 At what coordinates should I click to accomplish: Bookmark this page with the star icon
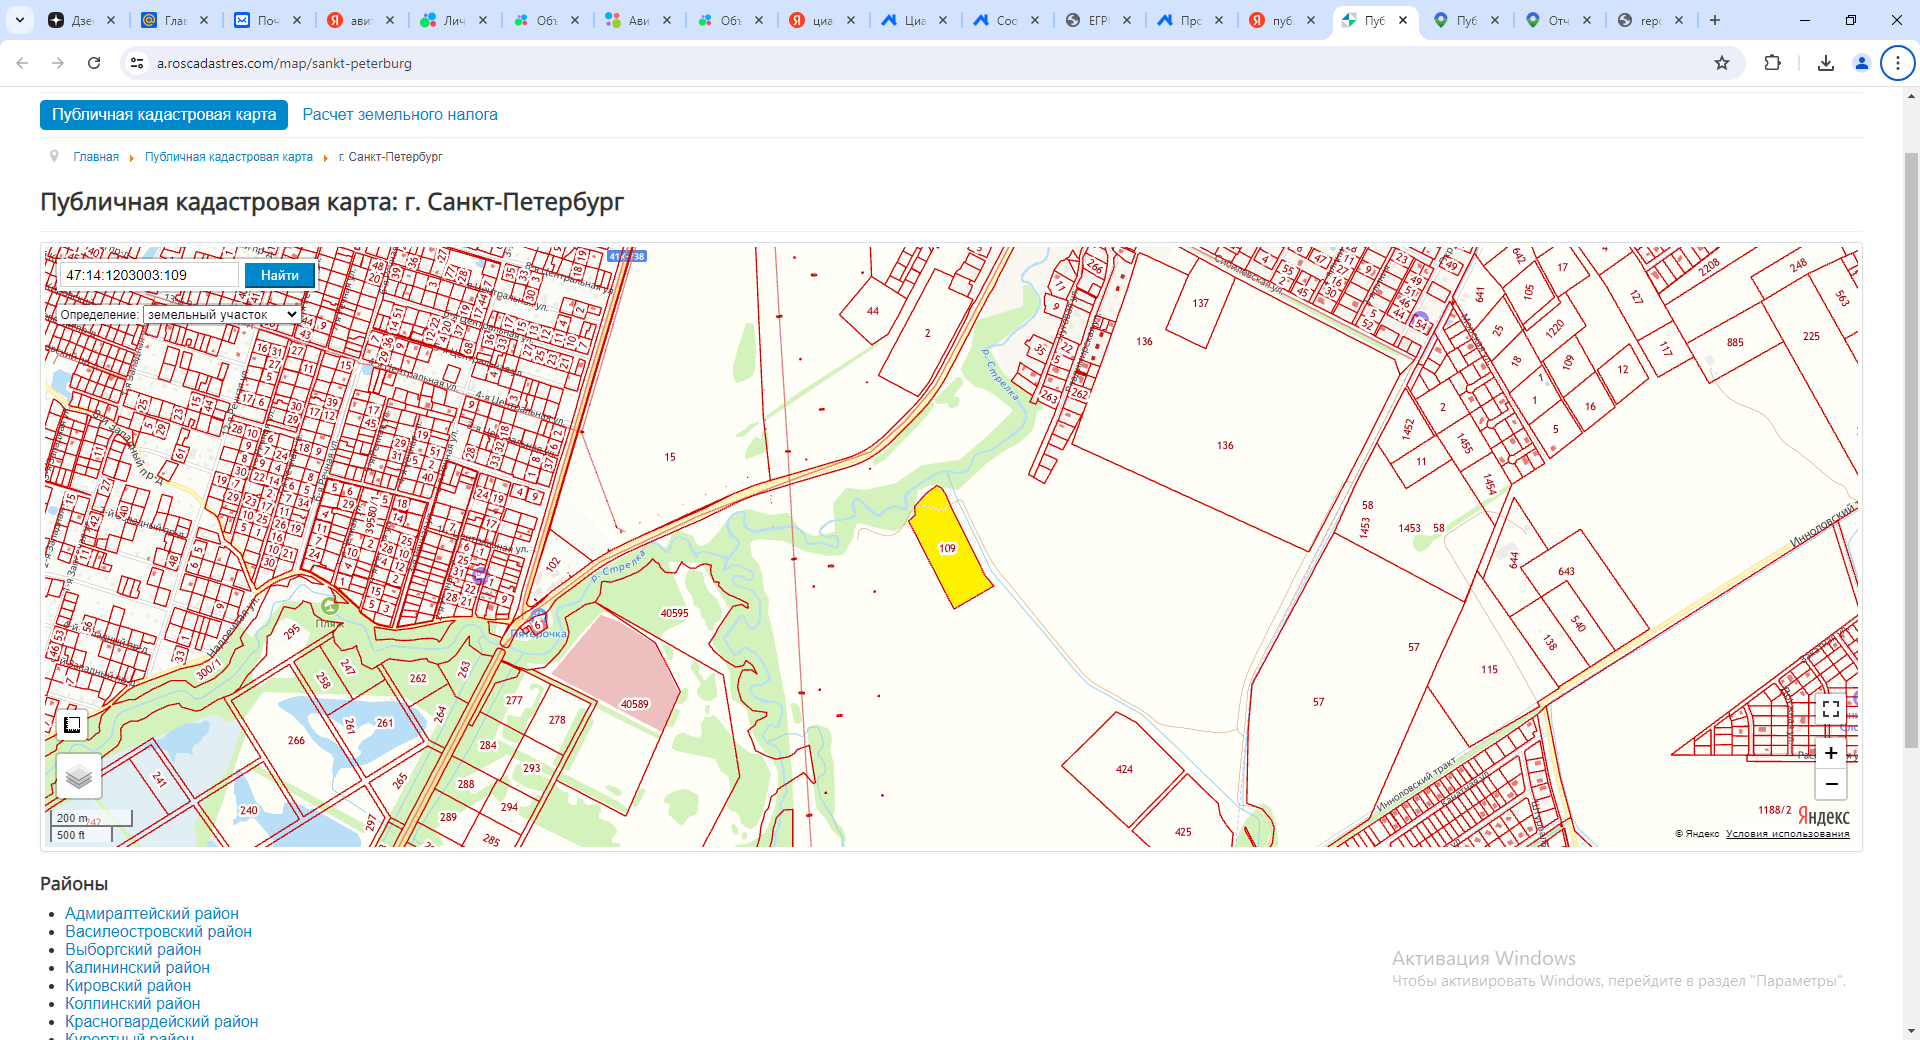(x=1721, y=63)
